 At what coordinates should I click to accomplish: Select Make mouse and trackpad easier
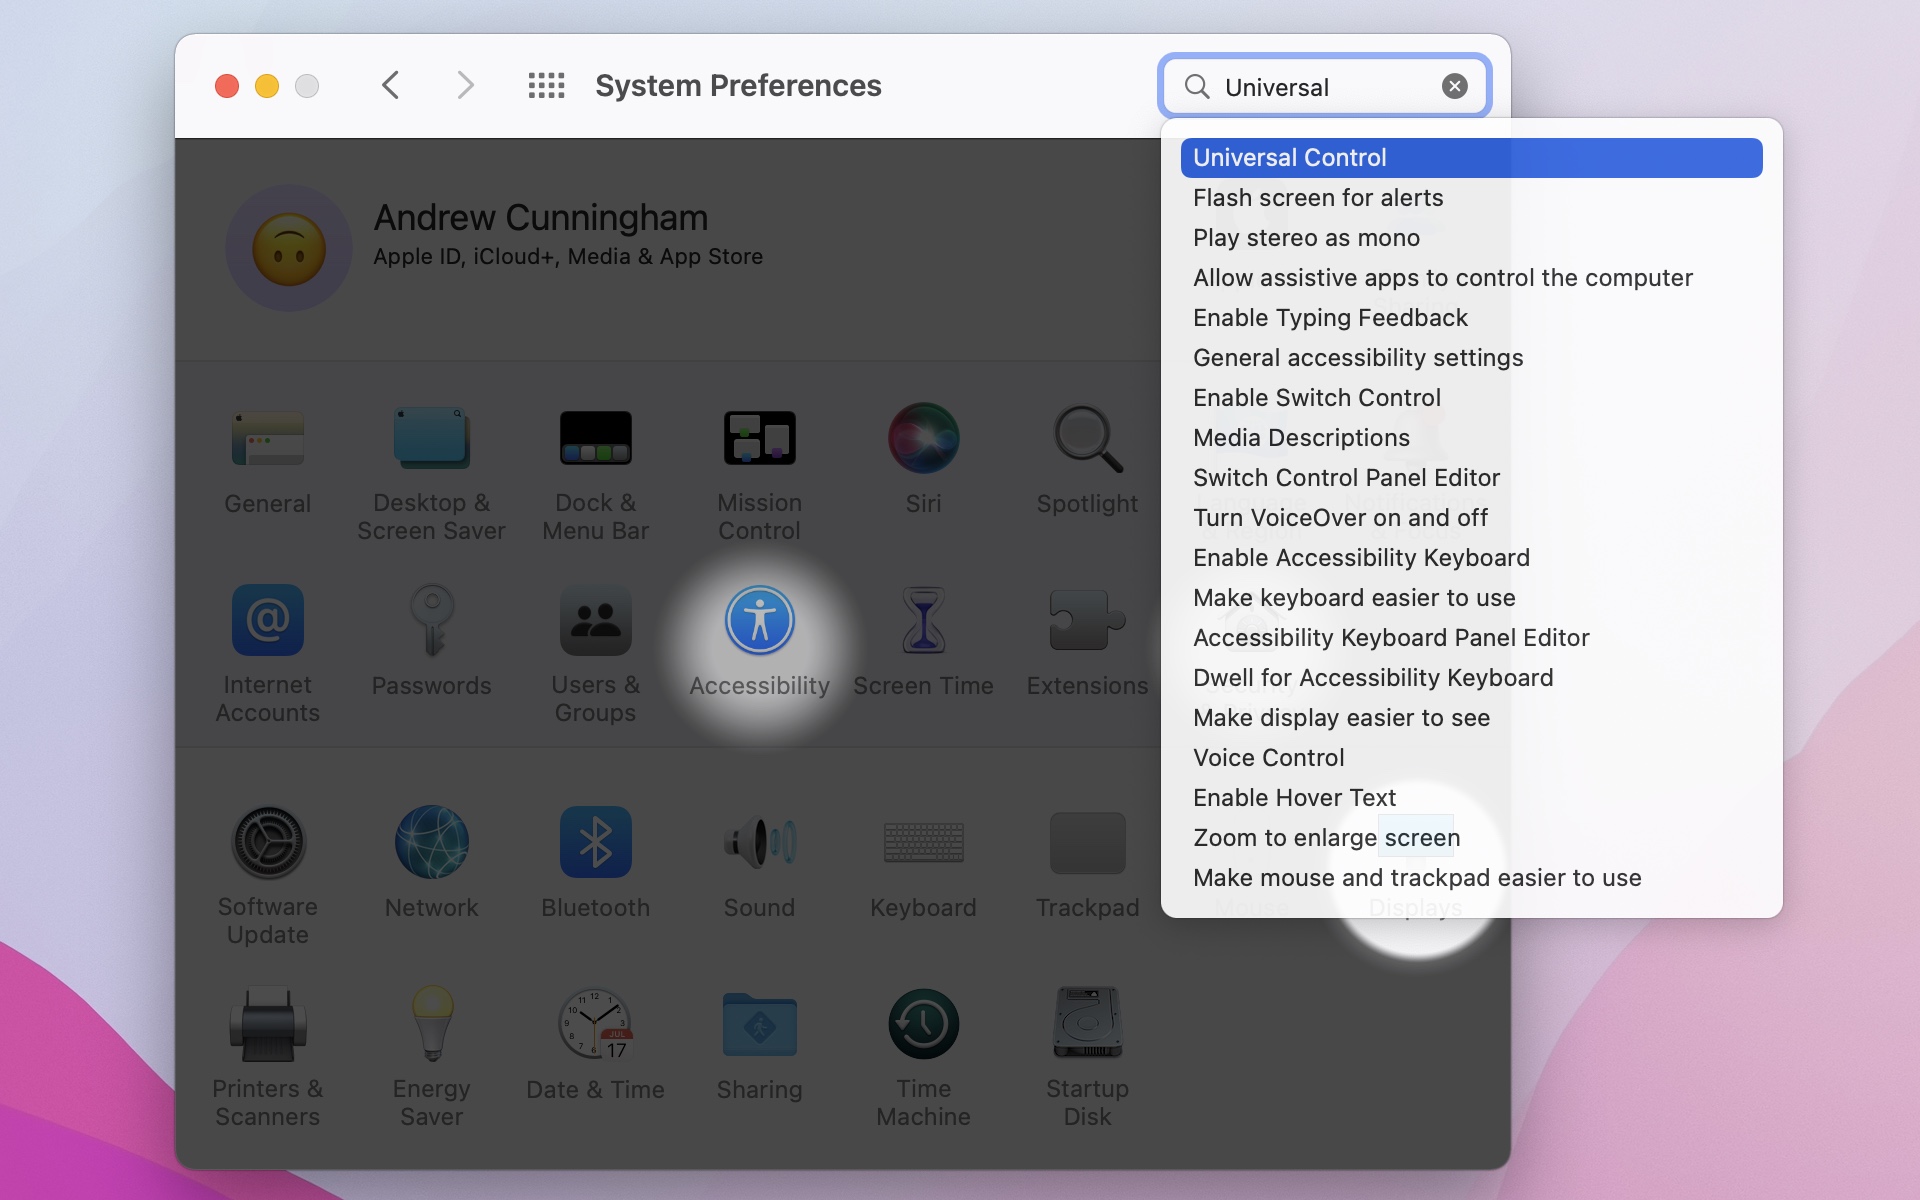pyautogui.click(x=1471, y=878)
